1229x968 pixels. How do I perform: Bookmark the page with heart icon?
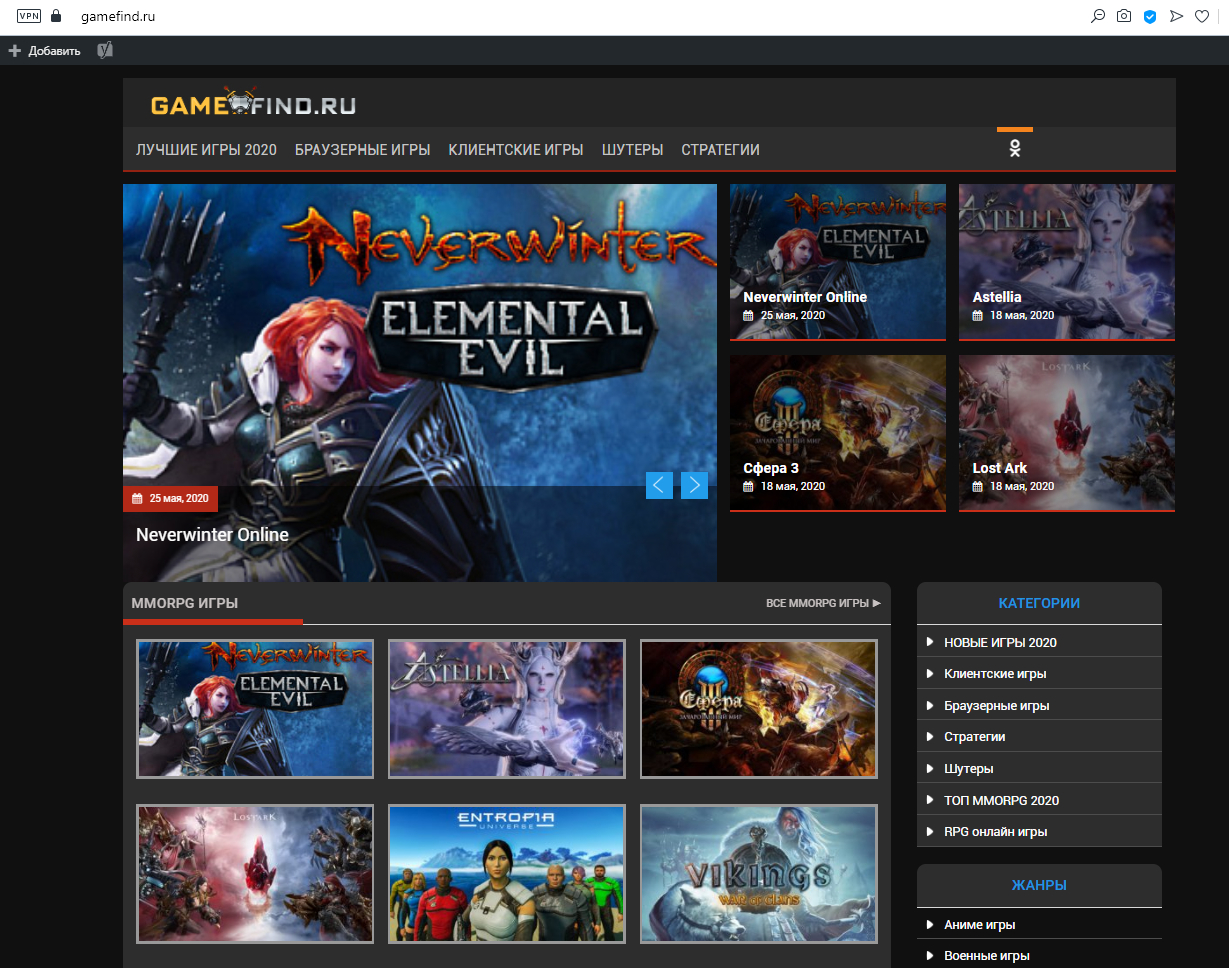(1203, 16)
